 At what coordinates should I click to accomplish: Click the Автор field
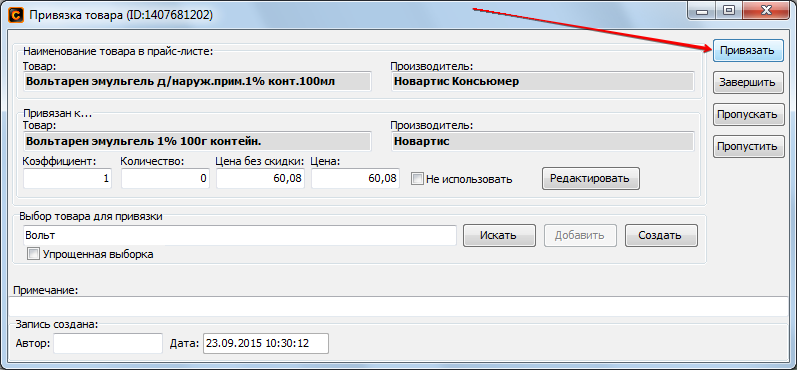click(108, 344)
